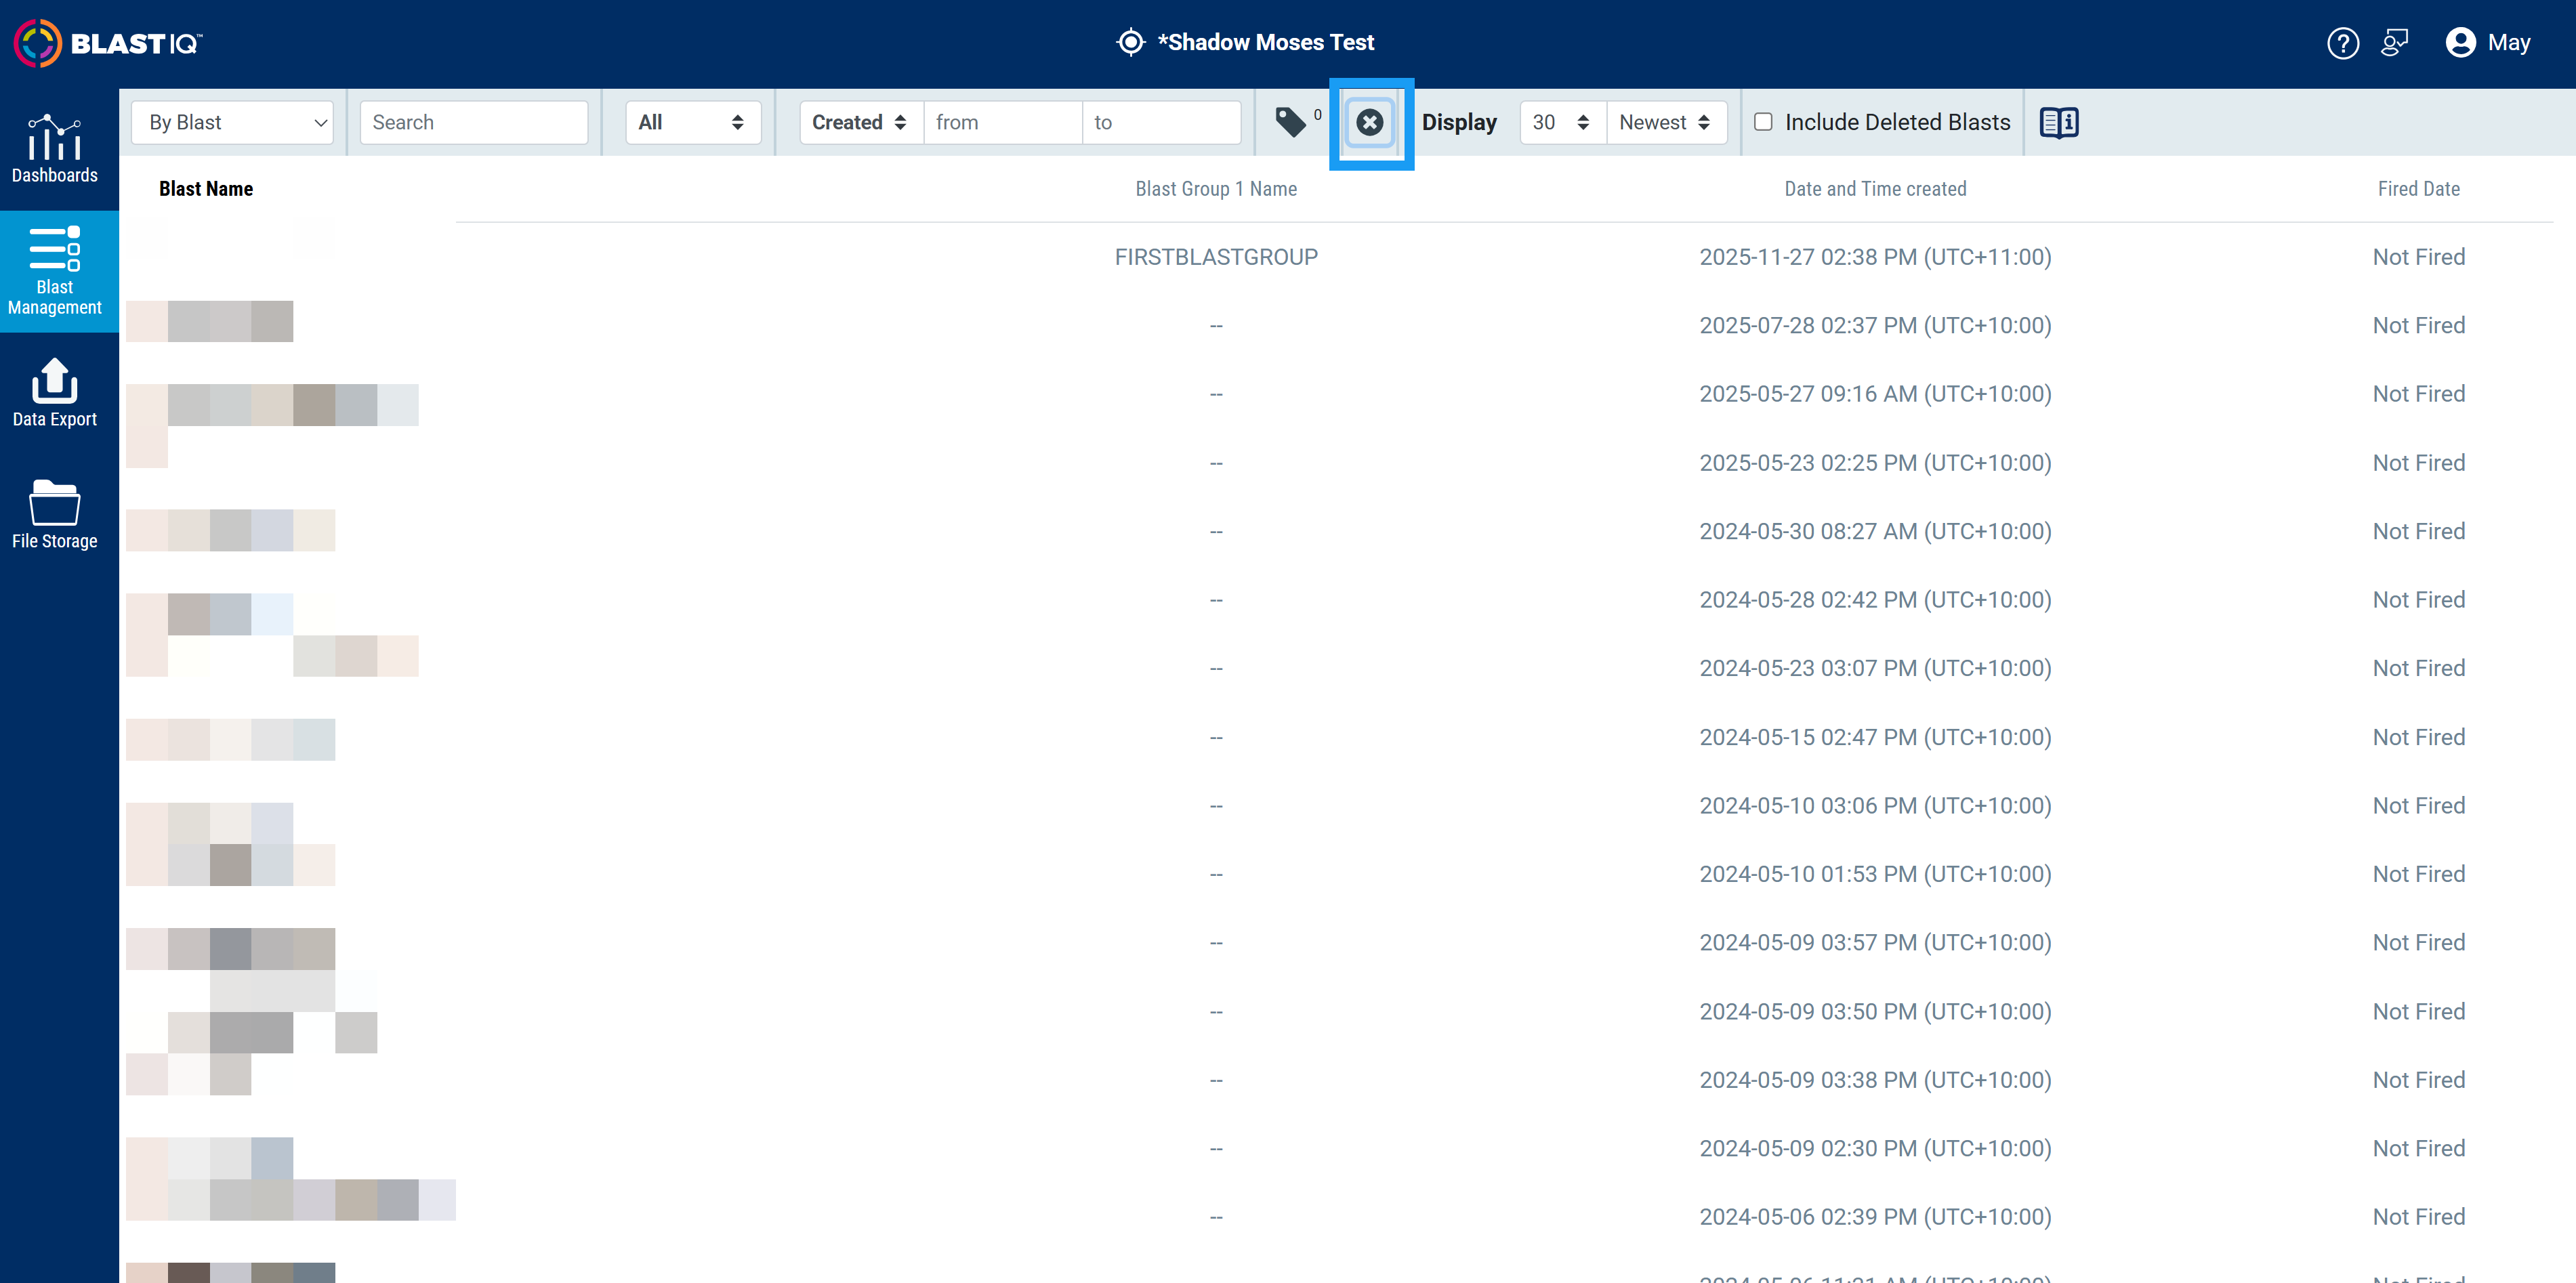Open the column guide book icon
This screenshot has width=2576, height=1283.
click(2059, 122)
